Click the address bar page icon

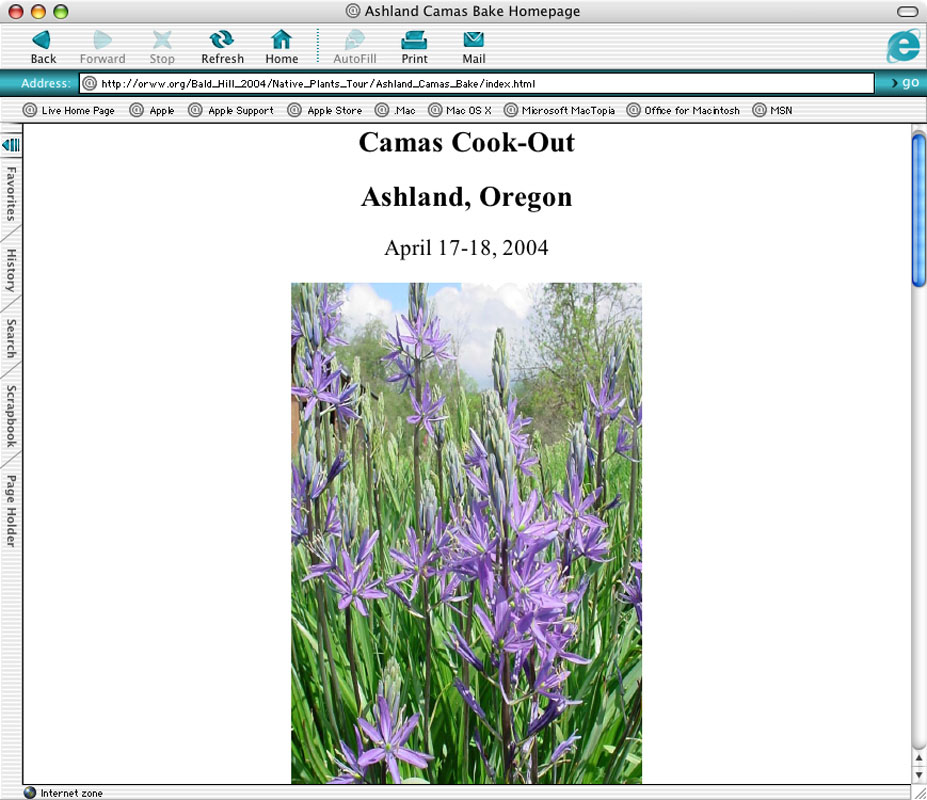(x=89, y=83)
